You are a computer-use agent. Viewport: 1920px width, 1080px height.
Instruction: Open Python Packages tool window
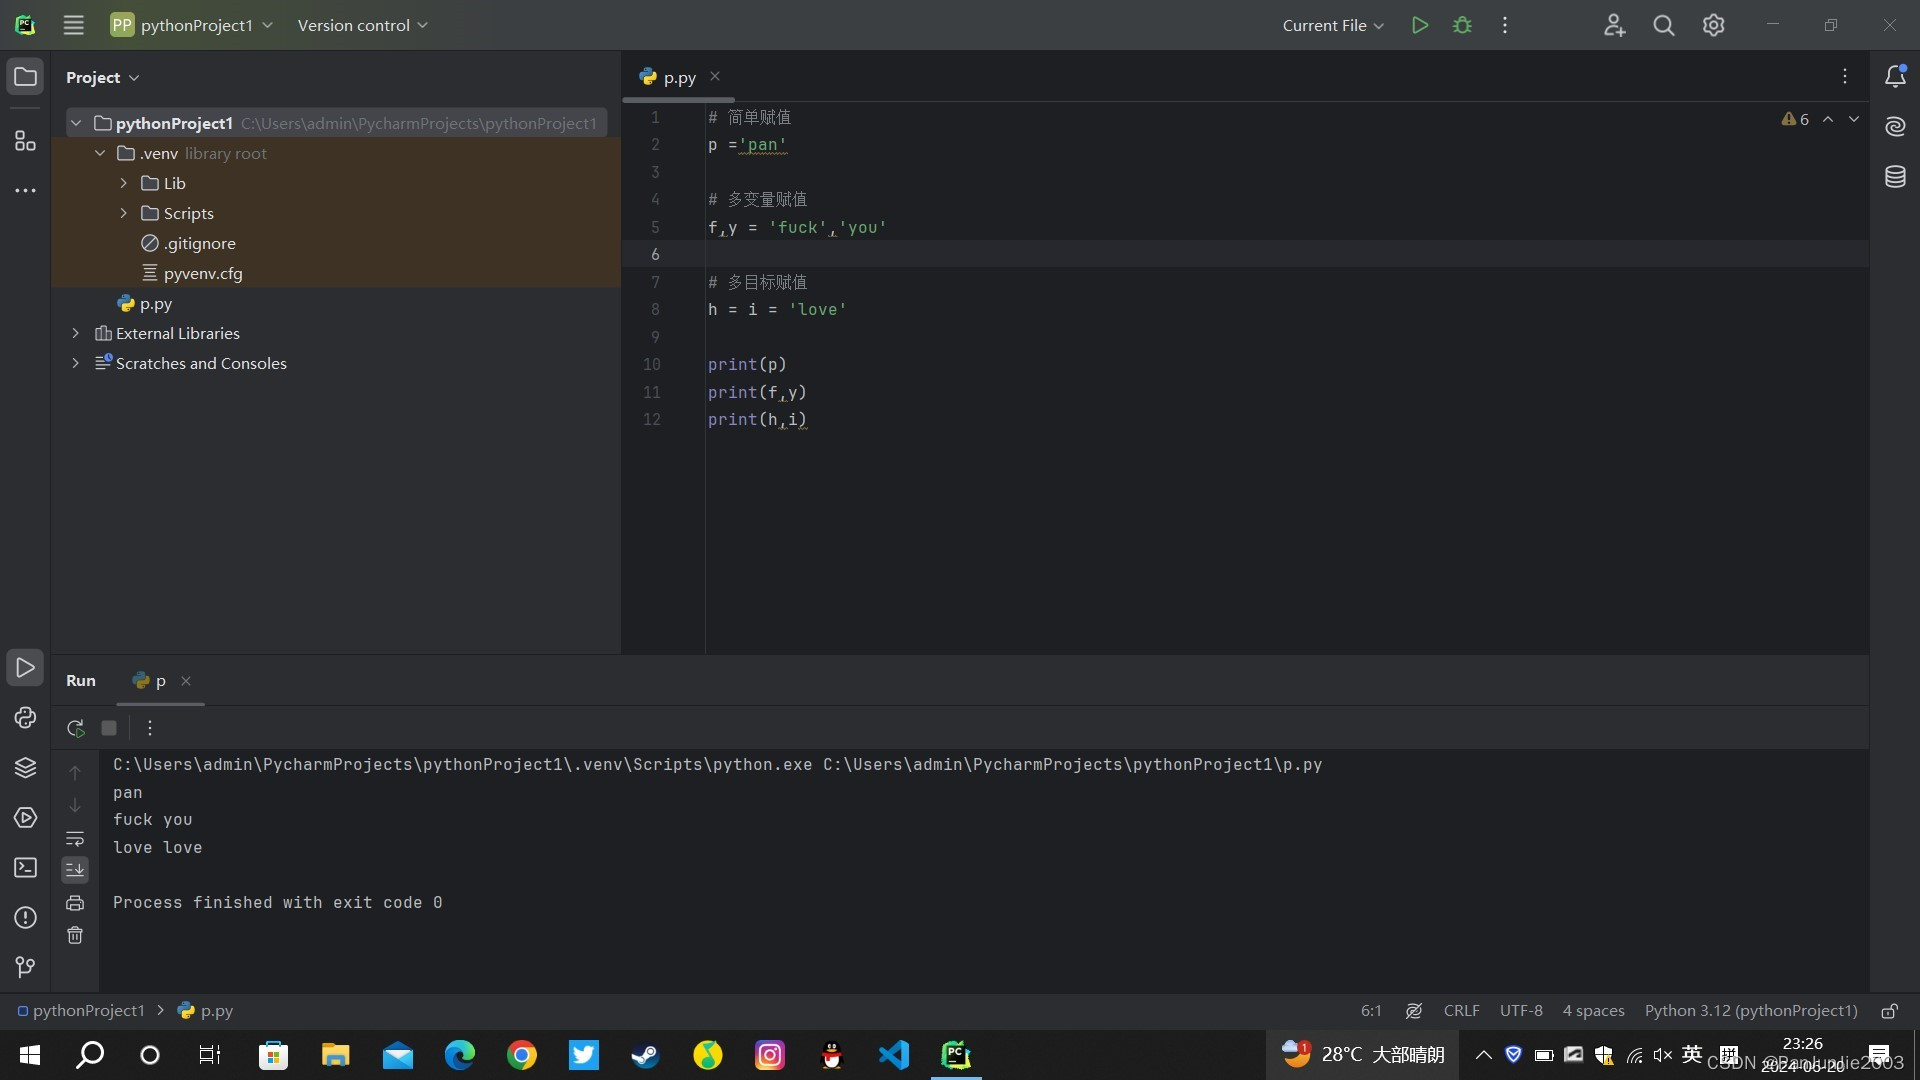tap(25, 768)
